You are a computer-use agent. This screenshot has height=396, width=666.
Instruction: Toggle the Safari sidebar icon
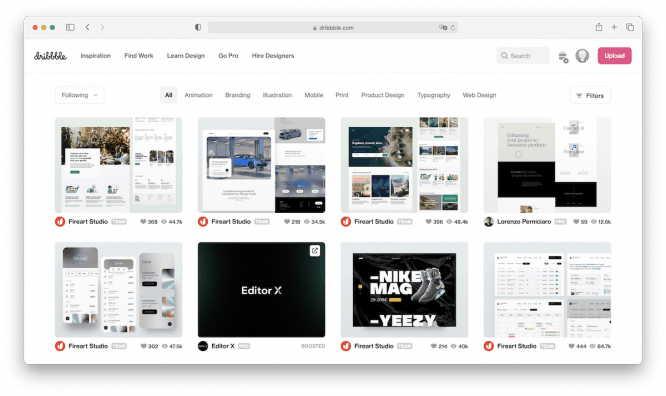70,27
